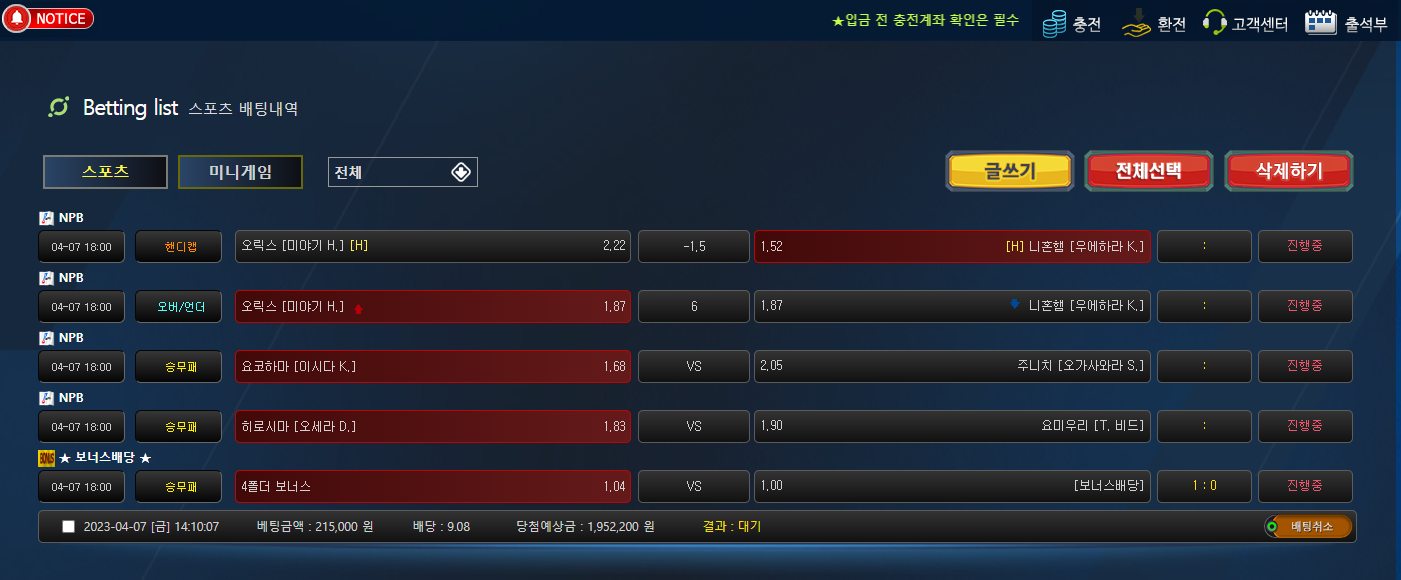Screen dimensions: 1401x580
Task: Click the yellow 글쓰기 button
Action: point(1010,171)
